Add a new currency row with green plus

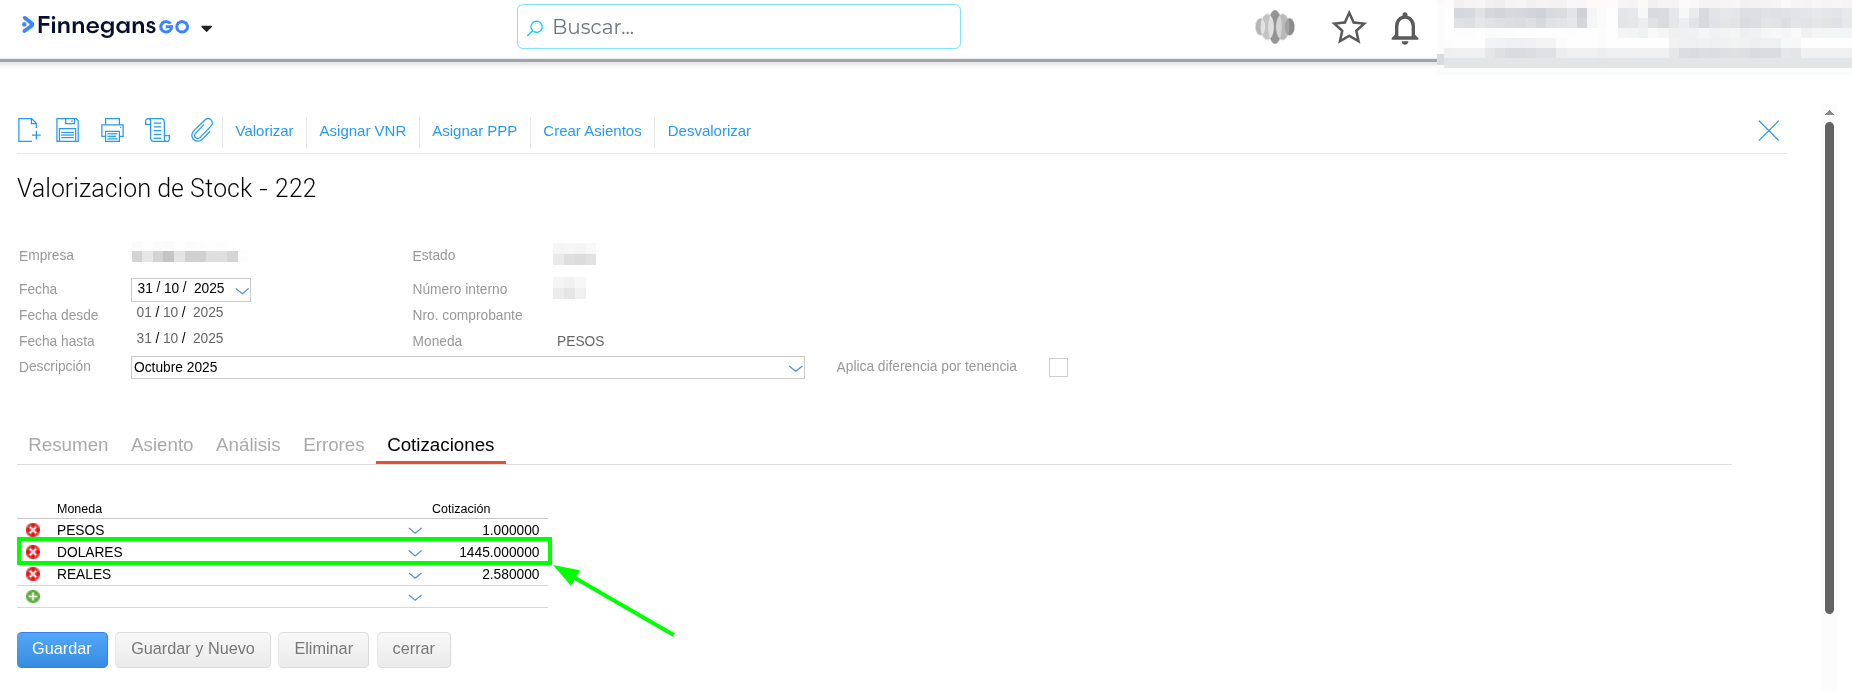(x=33, y=597)
